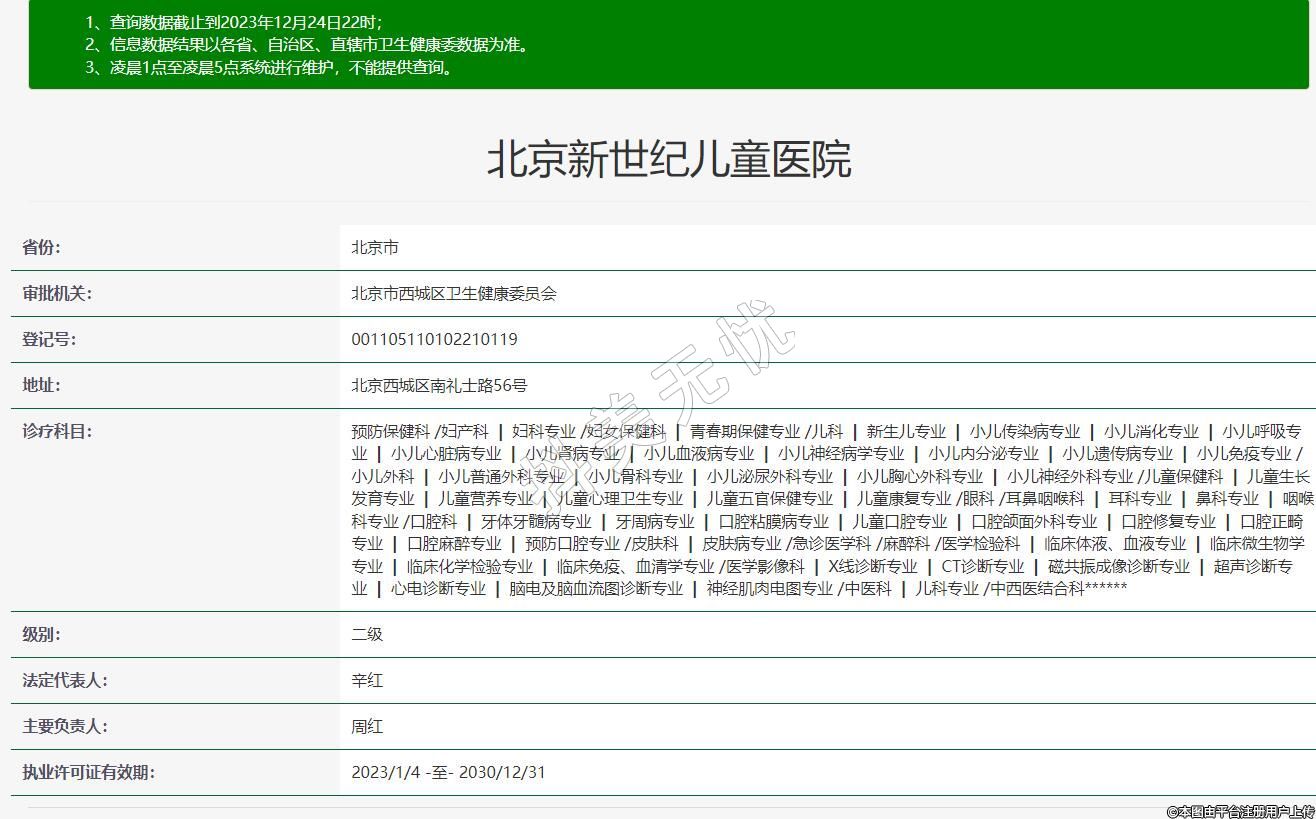This screenshot has height=819, width=1316.
Task: Click the notice line about 2023年12月24日22时 data cutoff
Action: [233, 22]
